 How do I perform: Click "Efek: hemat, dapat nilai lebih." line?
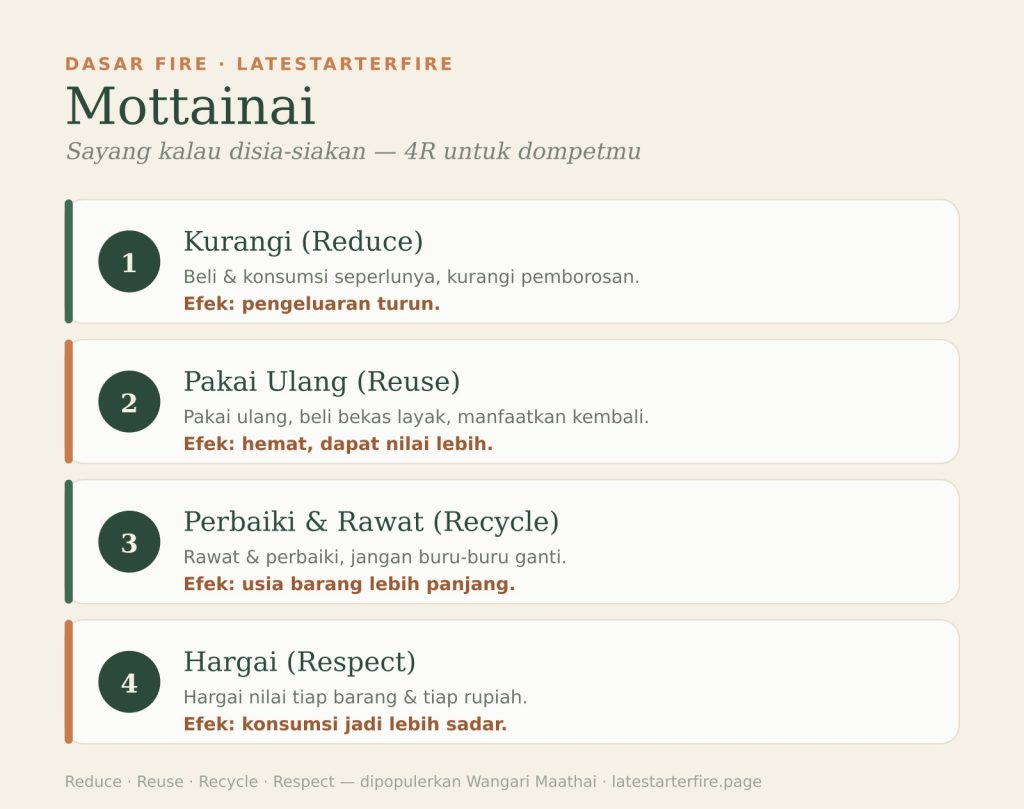(x=338, y=444)
